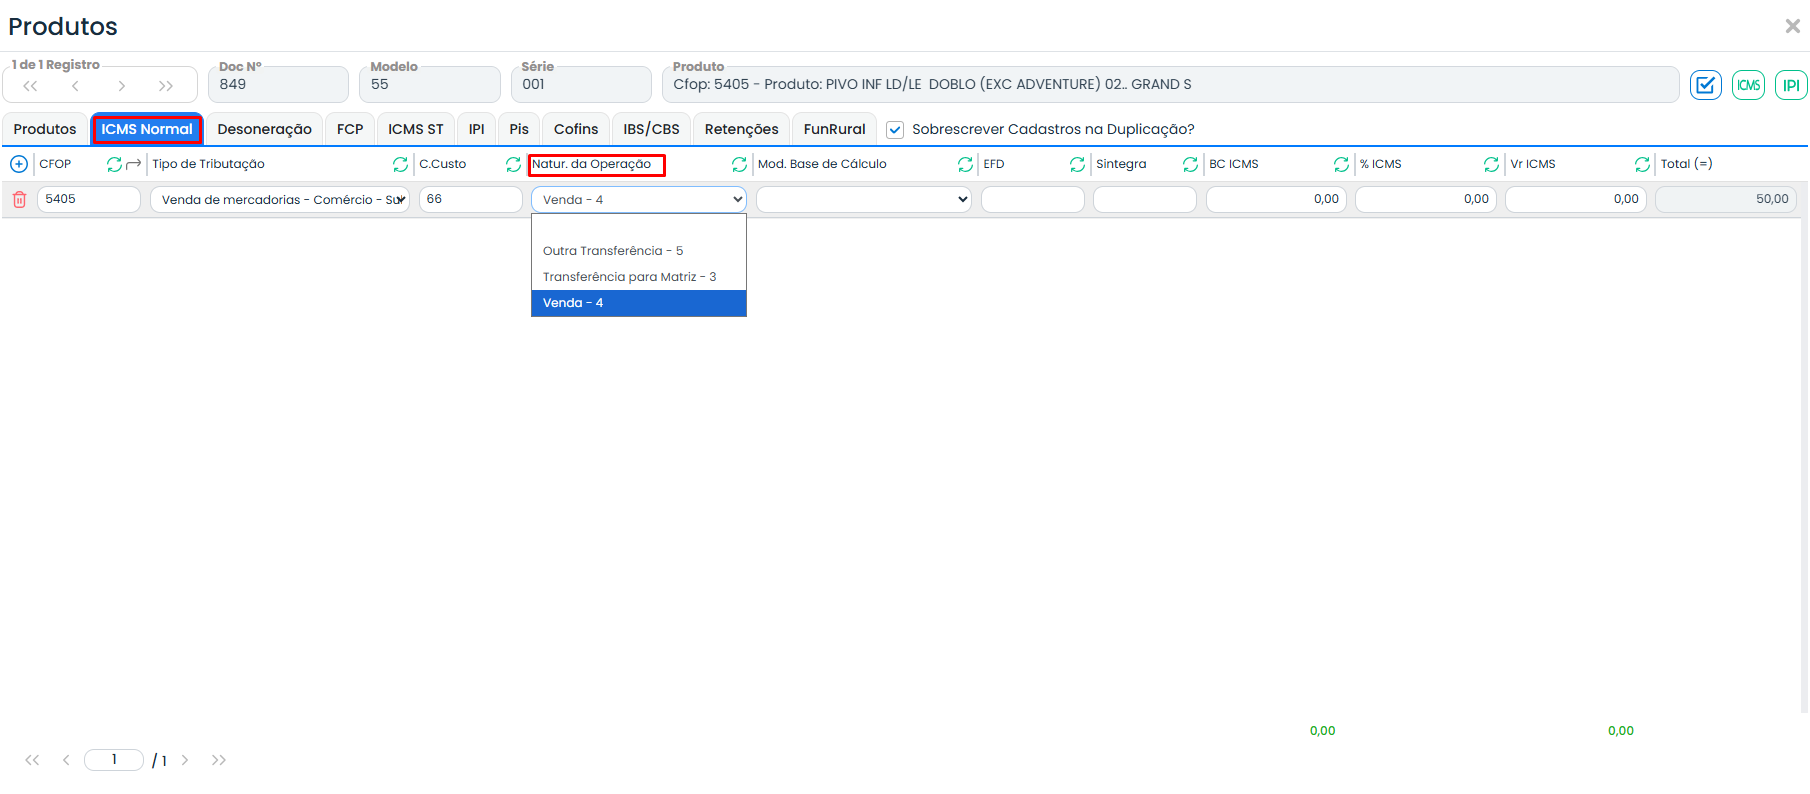Click the green ICMS circle icon

(1748, 85)
